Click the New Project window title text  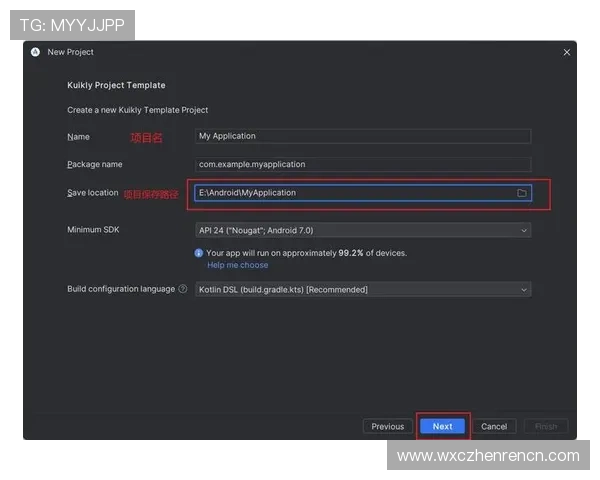click(70, 52)
